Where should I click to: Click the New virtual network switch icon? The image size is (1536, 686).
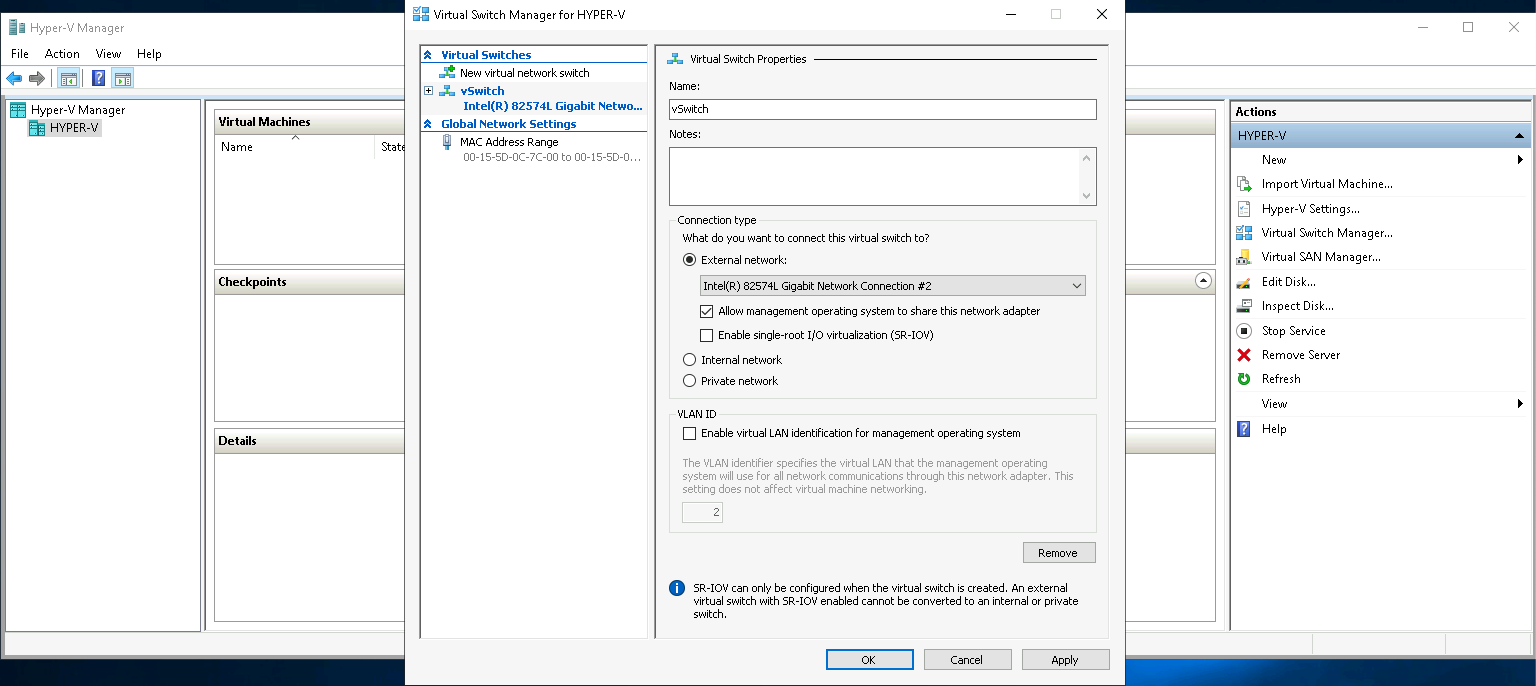(x=447, y=73)
